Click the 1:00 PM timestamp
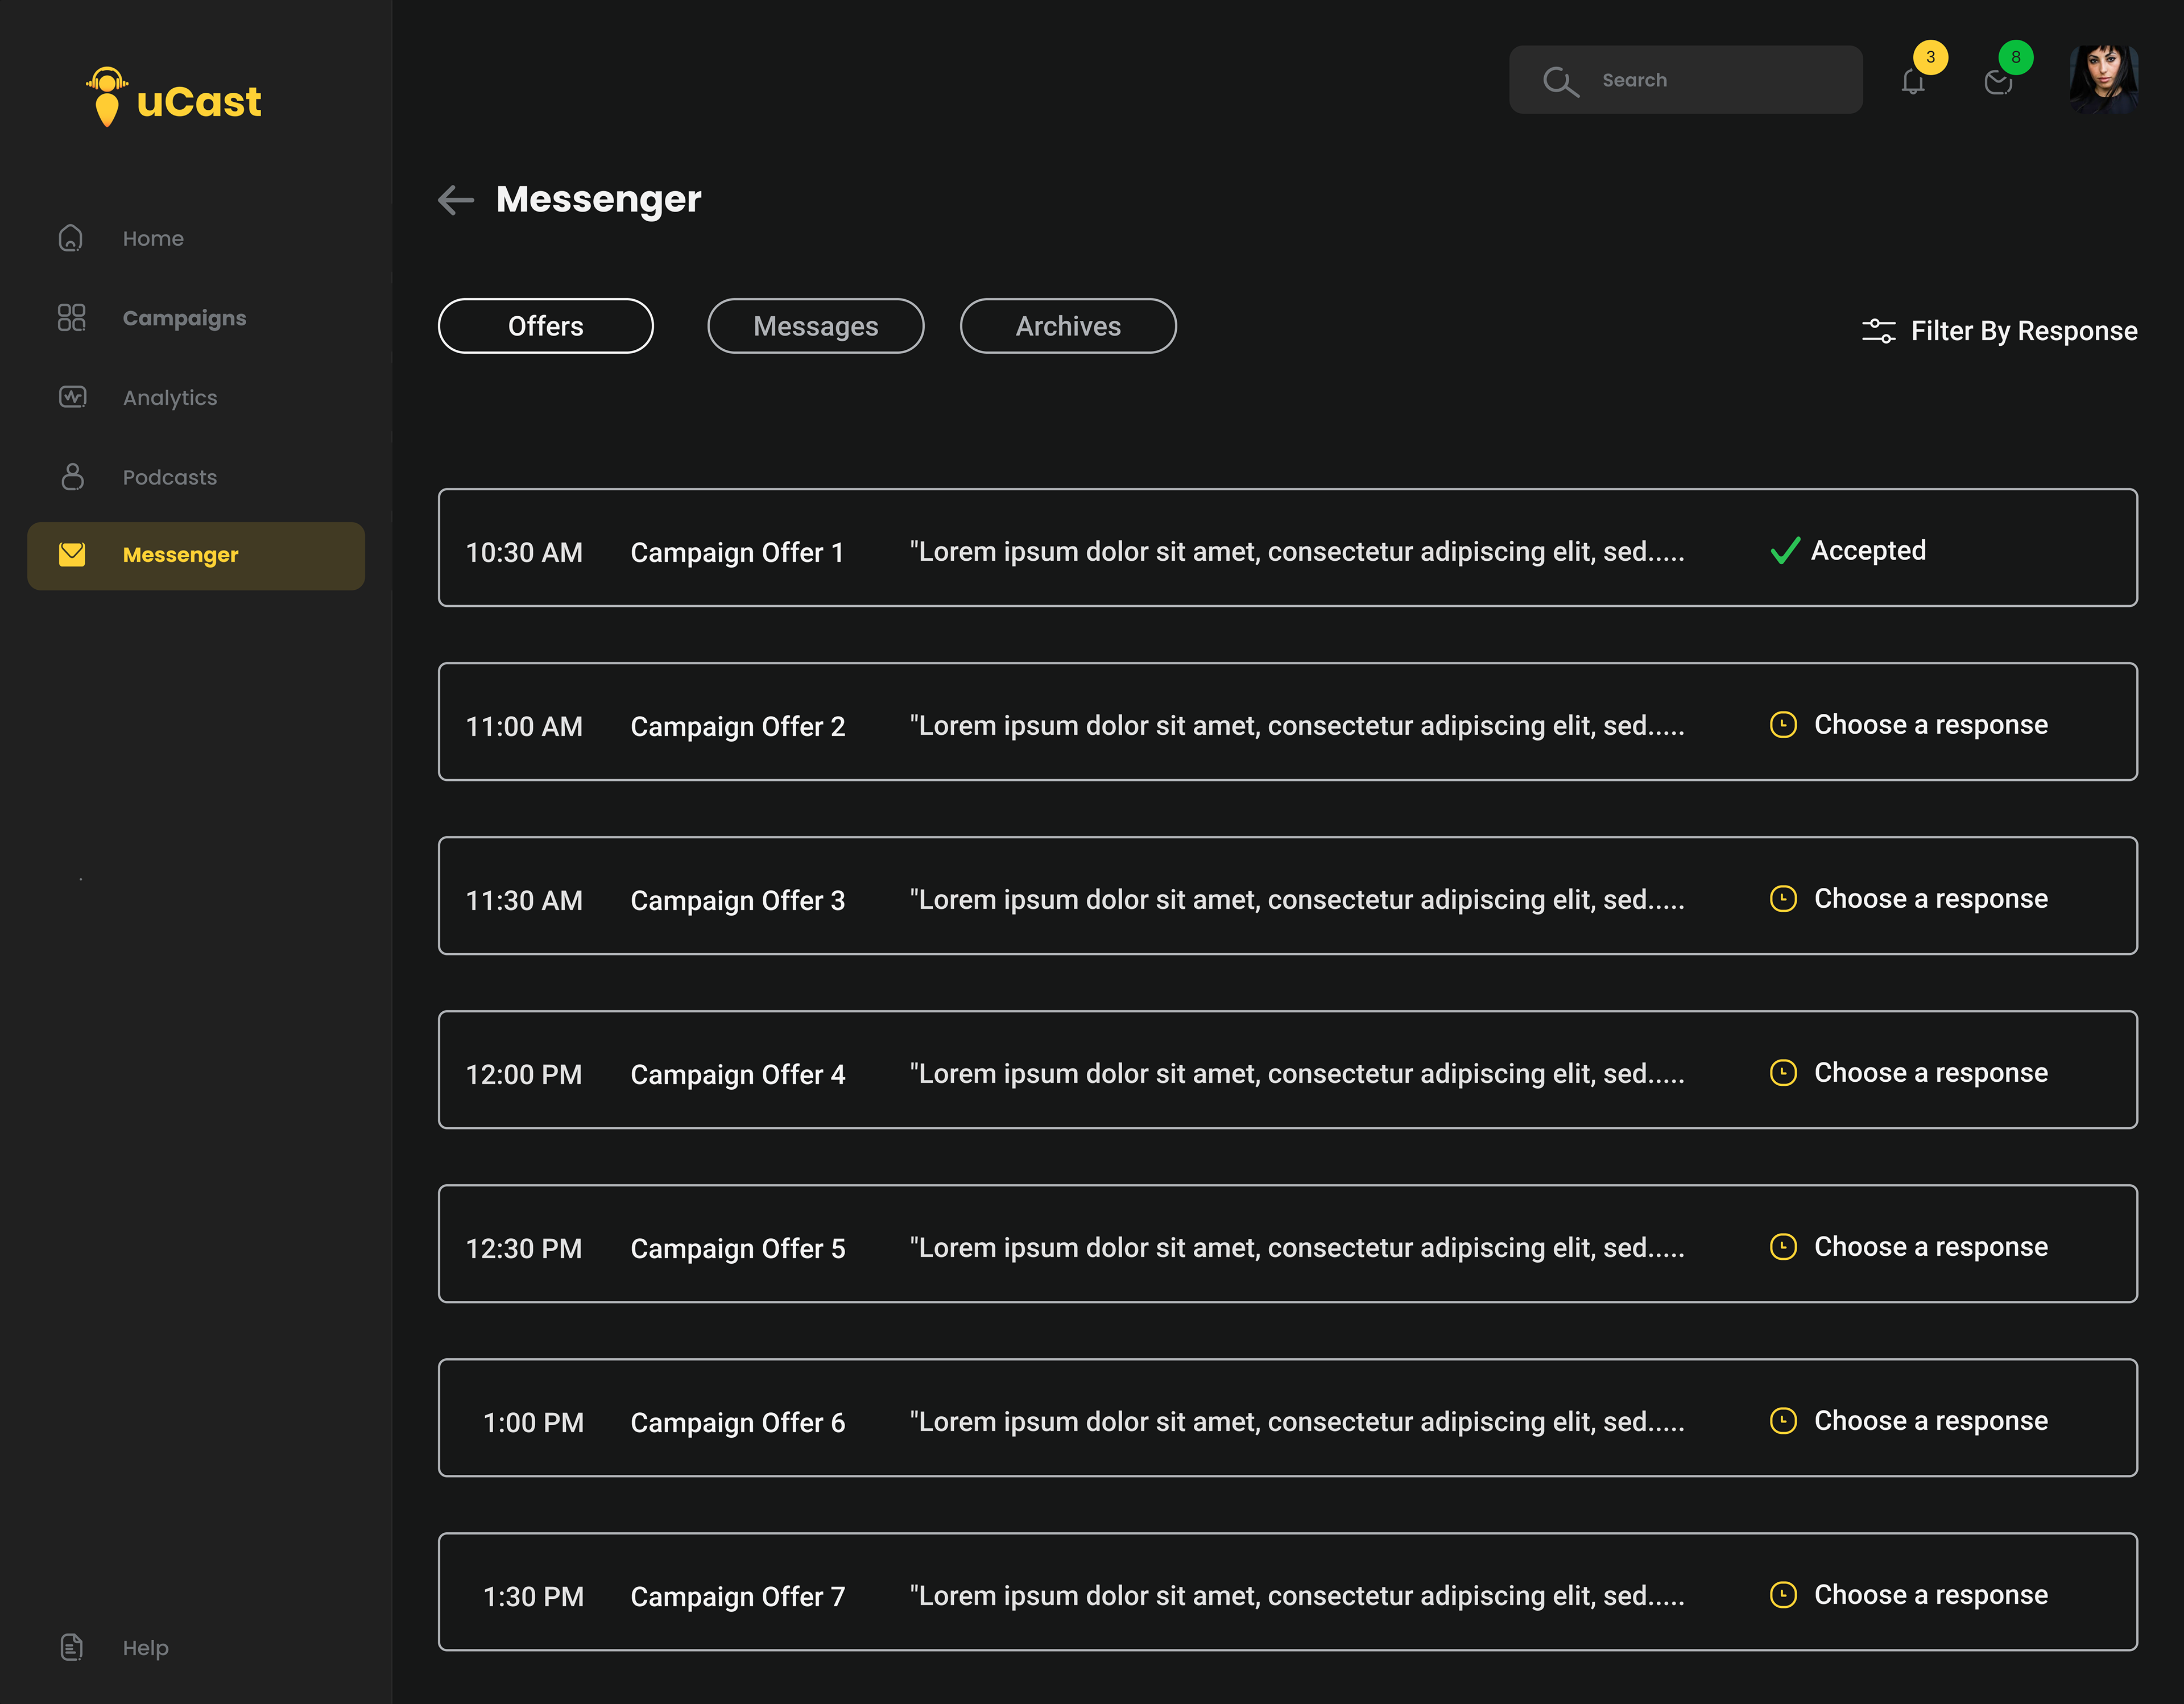The height and width of the screenshot is (1704, 2184). 533,1422
